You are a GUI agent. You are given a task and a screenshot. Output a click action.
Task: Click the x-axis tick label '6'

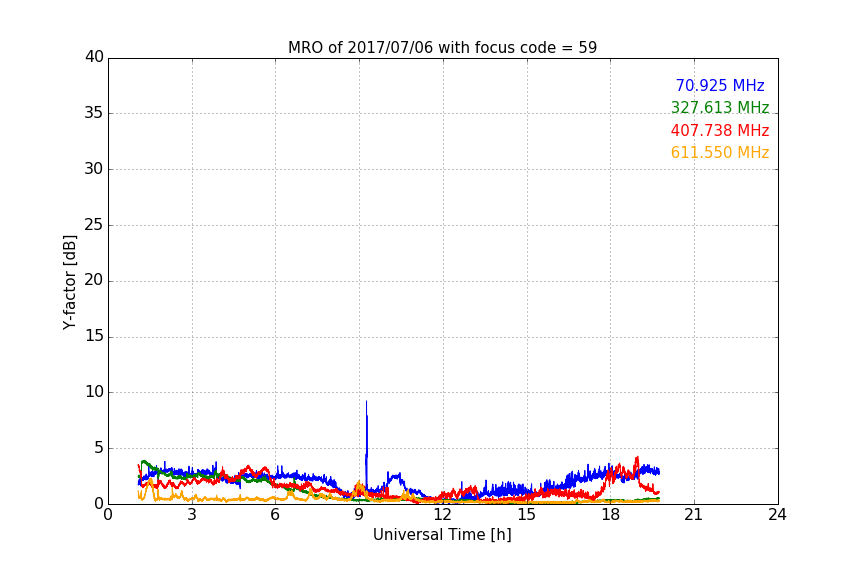coord(275,515)
